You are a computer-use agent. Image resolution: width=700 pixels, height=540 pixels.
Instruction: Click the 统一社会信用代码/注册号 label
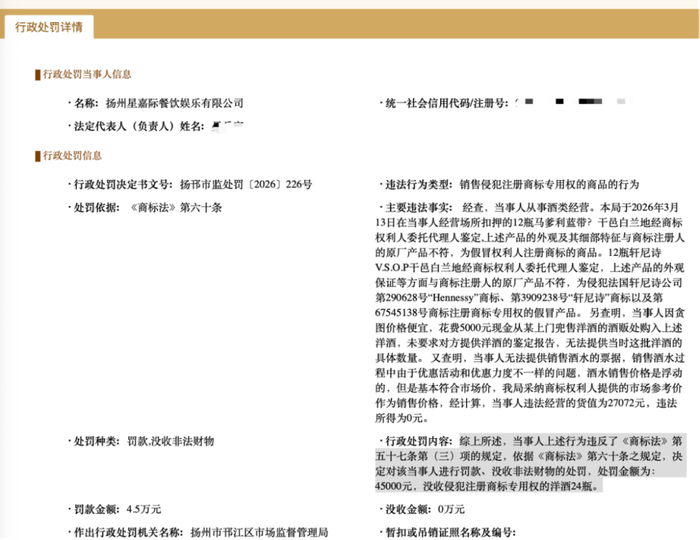(444, 103)
